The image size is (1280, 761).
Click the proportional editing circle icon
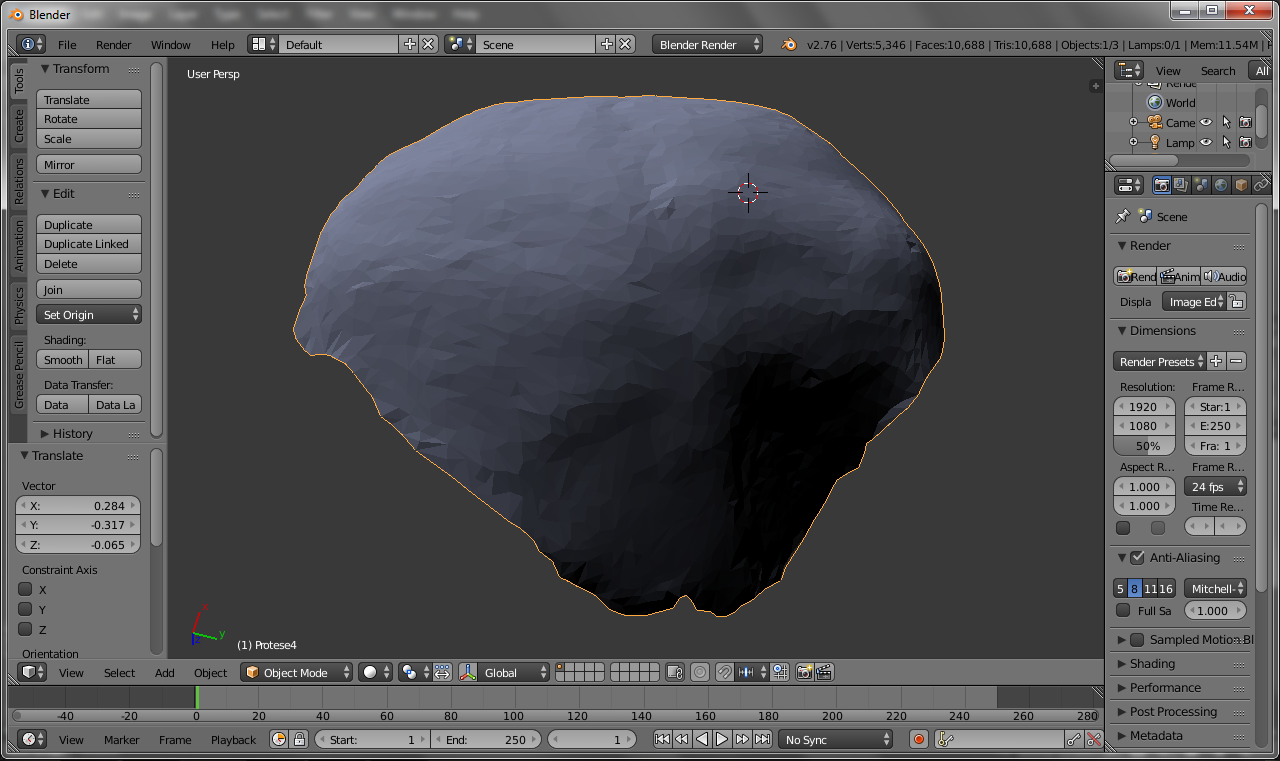coord(700,673)
